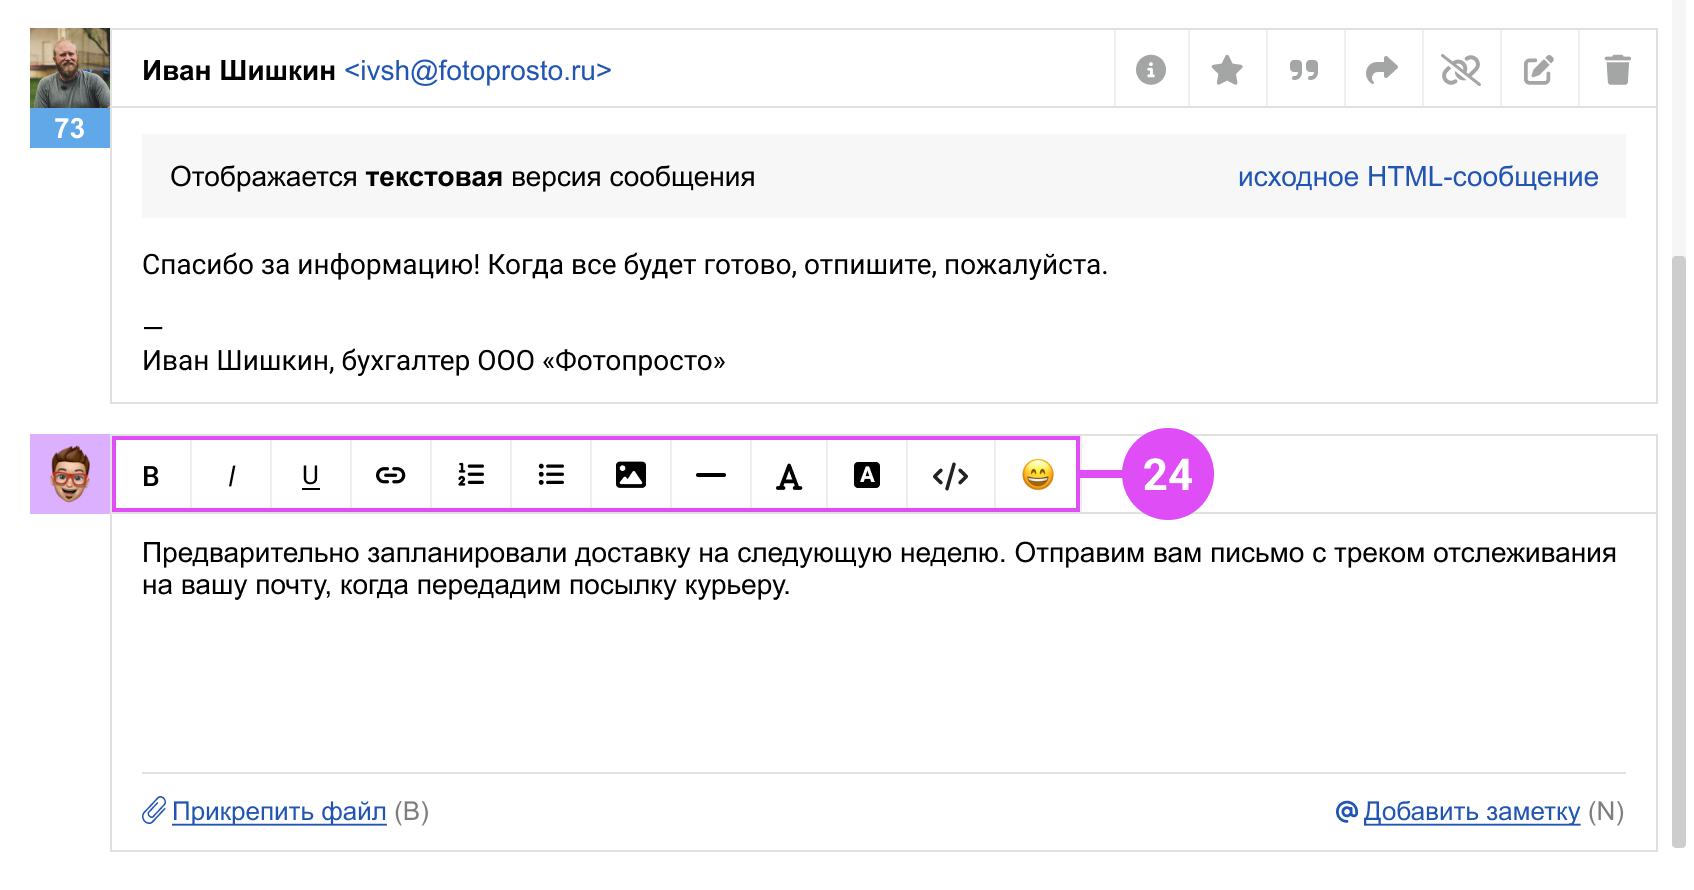Delete message using trash icon
The height and width of the screenshot is (890, 1694).
(x=1617, y=70)
